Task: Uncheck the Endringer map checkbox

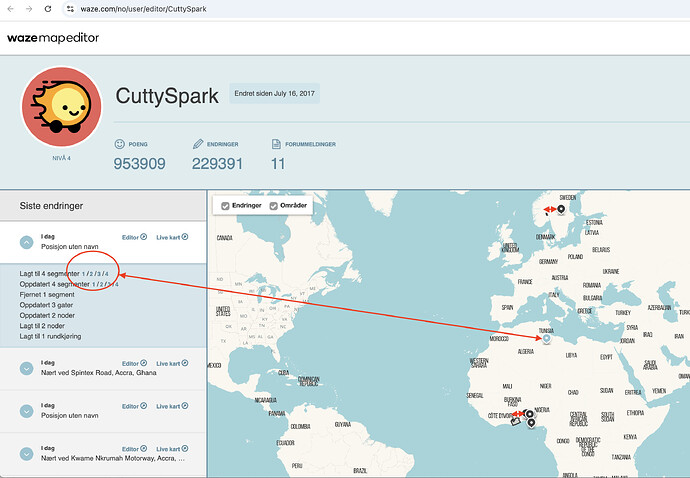Action: [225, 206]
